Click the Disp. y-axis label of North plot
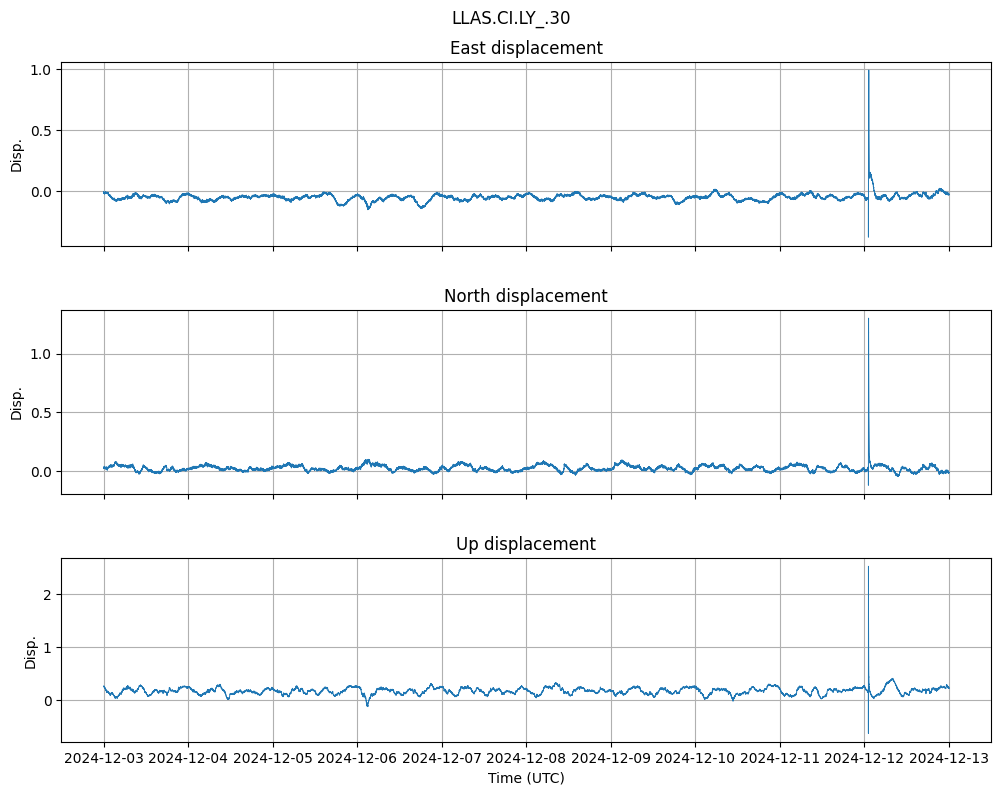The width and height of the screenshot is (1001, 795). (x=17, y=402)
